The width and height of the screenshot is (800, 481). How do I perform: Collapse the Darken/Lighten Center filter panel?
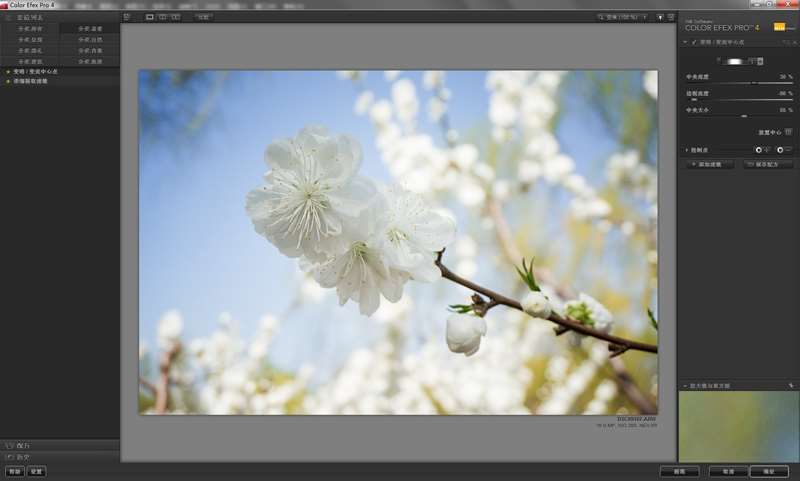click(685, 42)
